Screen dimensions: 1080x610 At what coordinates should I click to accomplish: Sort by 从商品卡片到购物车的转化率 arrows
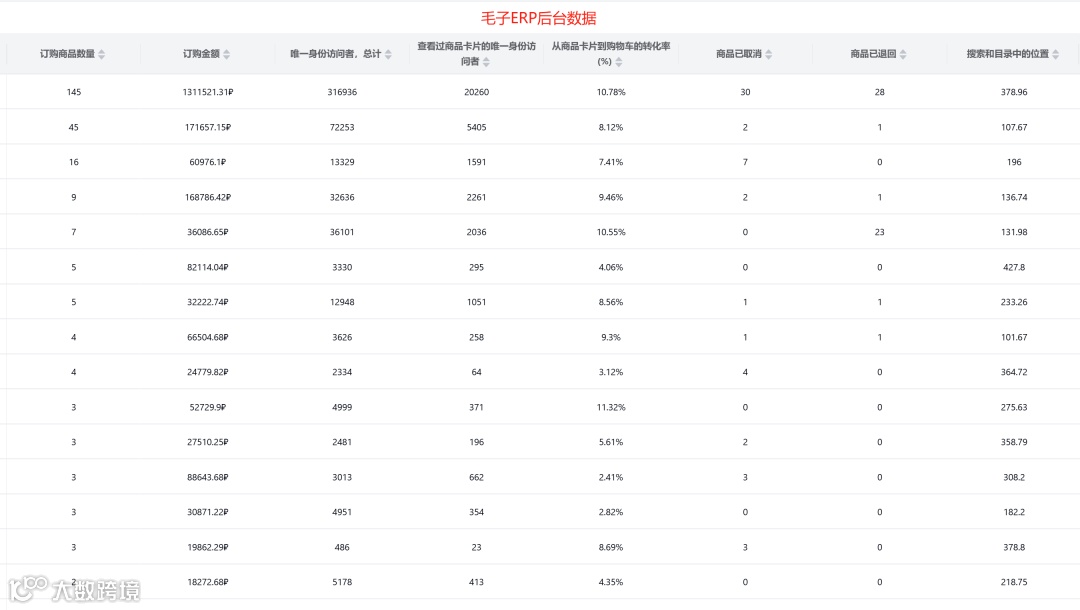pyautogui.click(x=619, y=62)
